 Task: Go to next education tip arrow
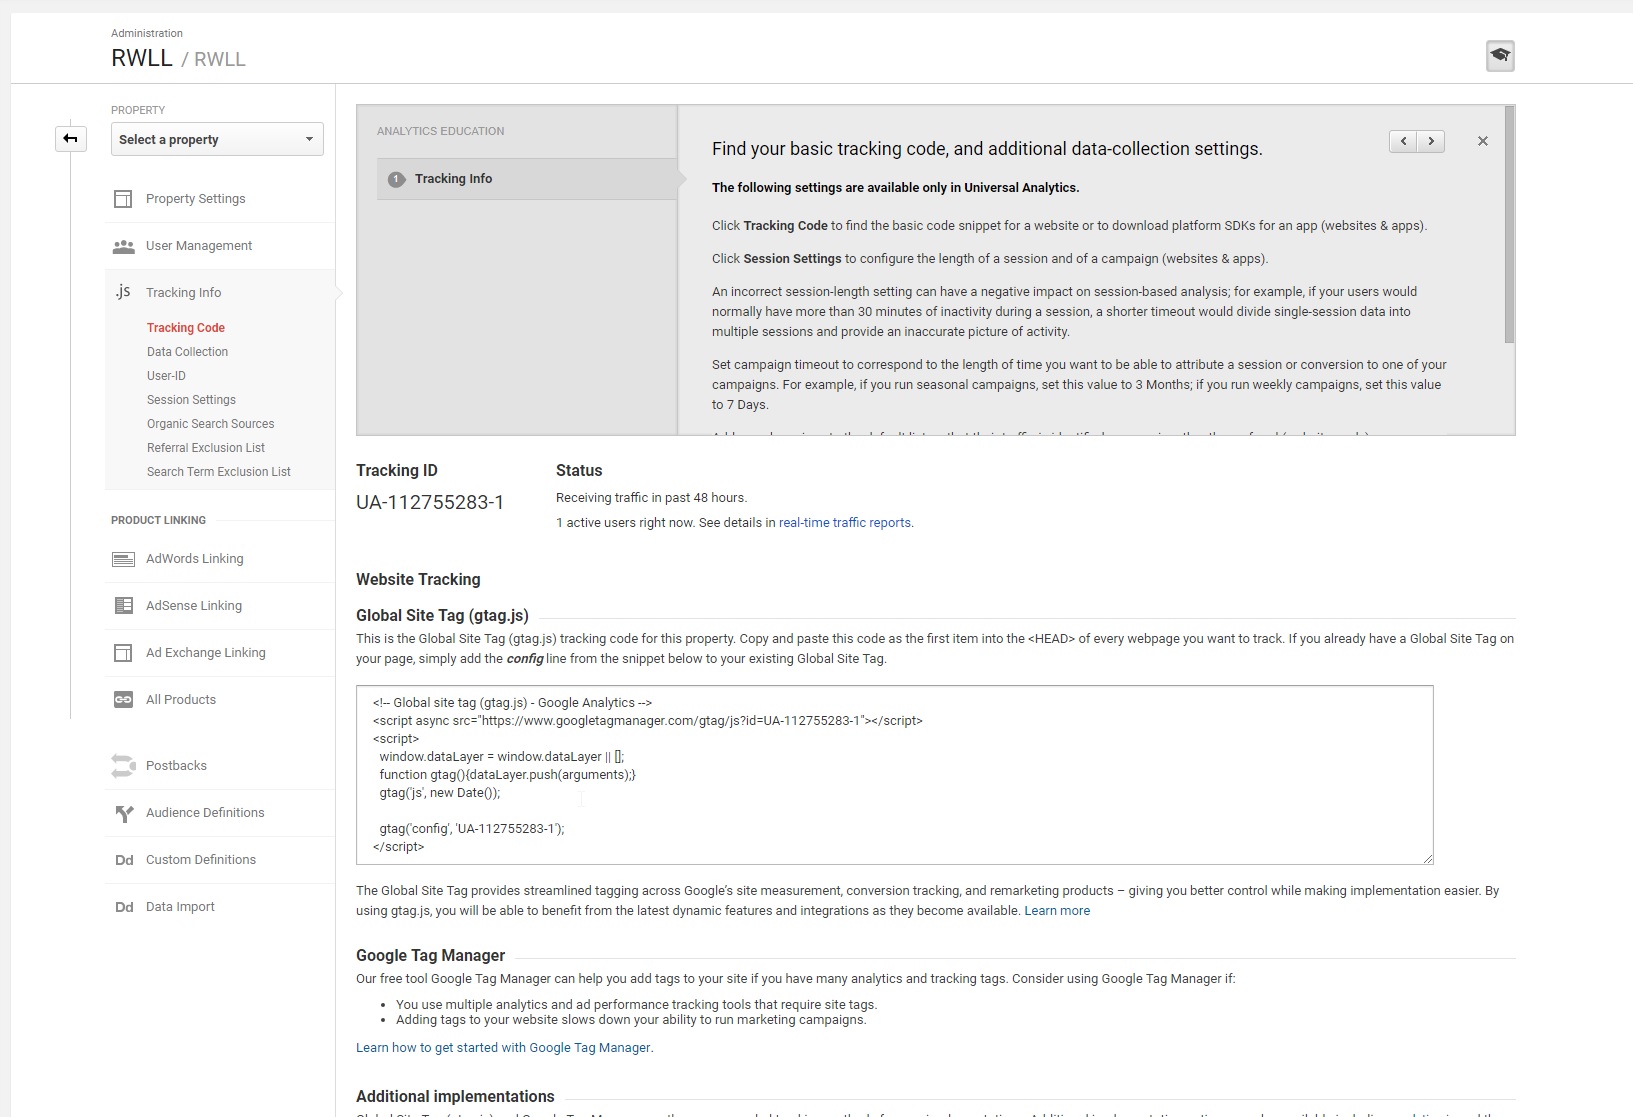click(1431, 141)
